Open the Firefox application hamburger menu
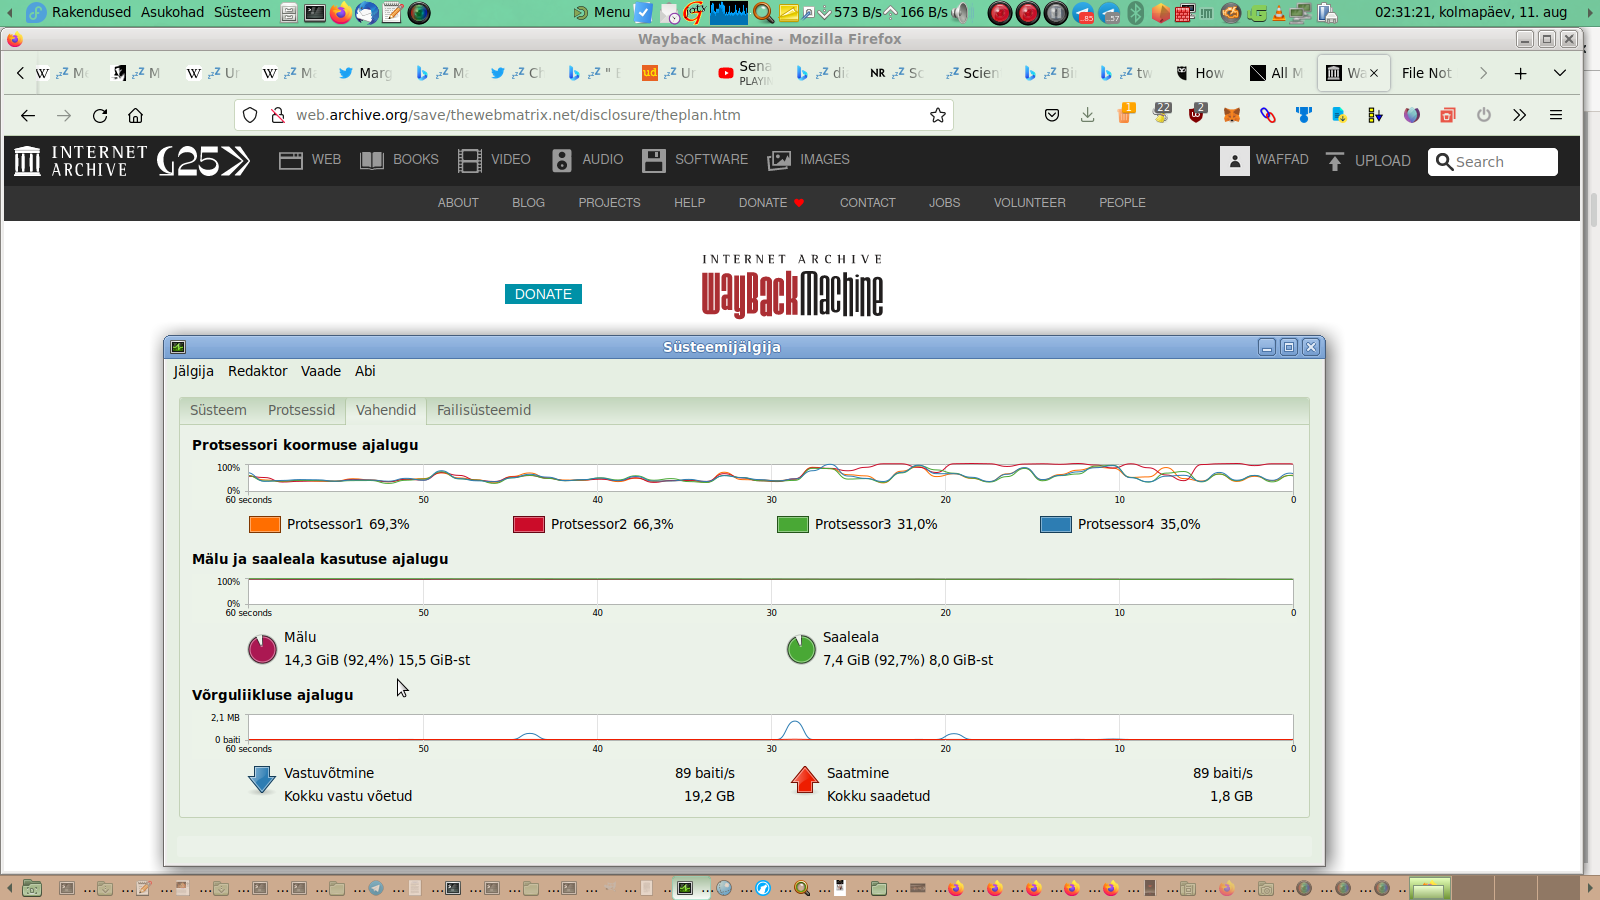Viewport: 1600px width, 900px height. pos(1556,115)
